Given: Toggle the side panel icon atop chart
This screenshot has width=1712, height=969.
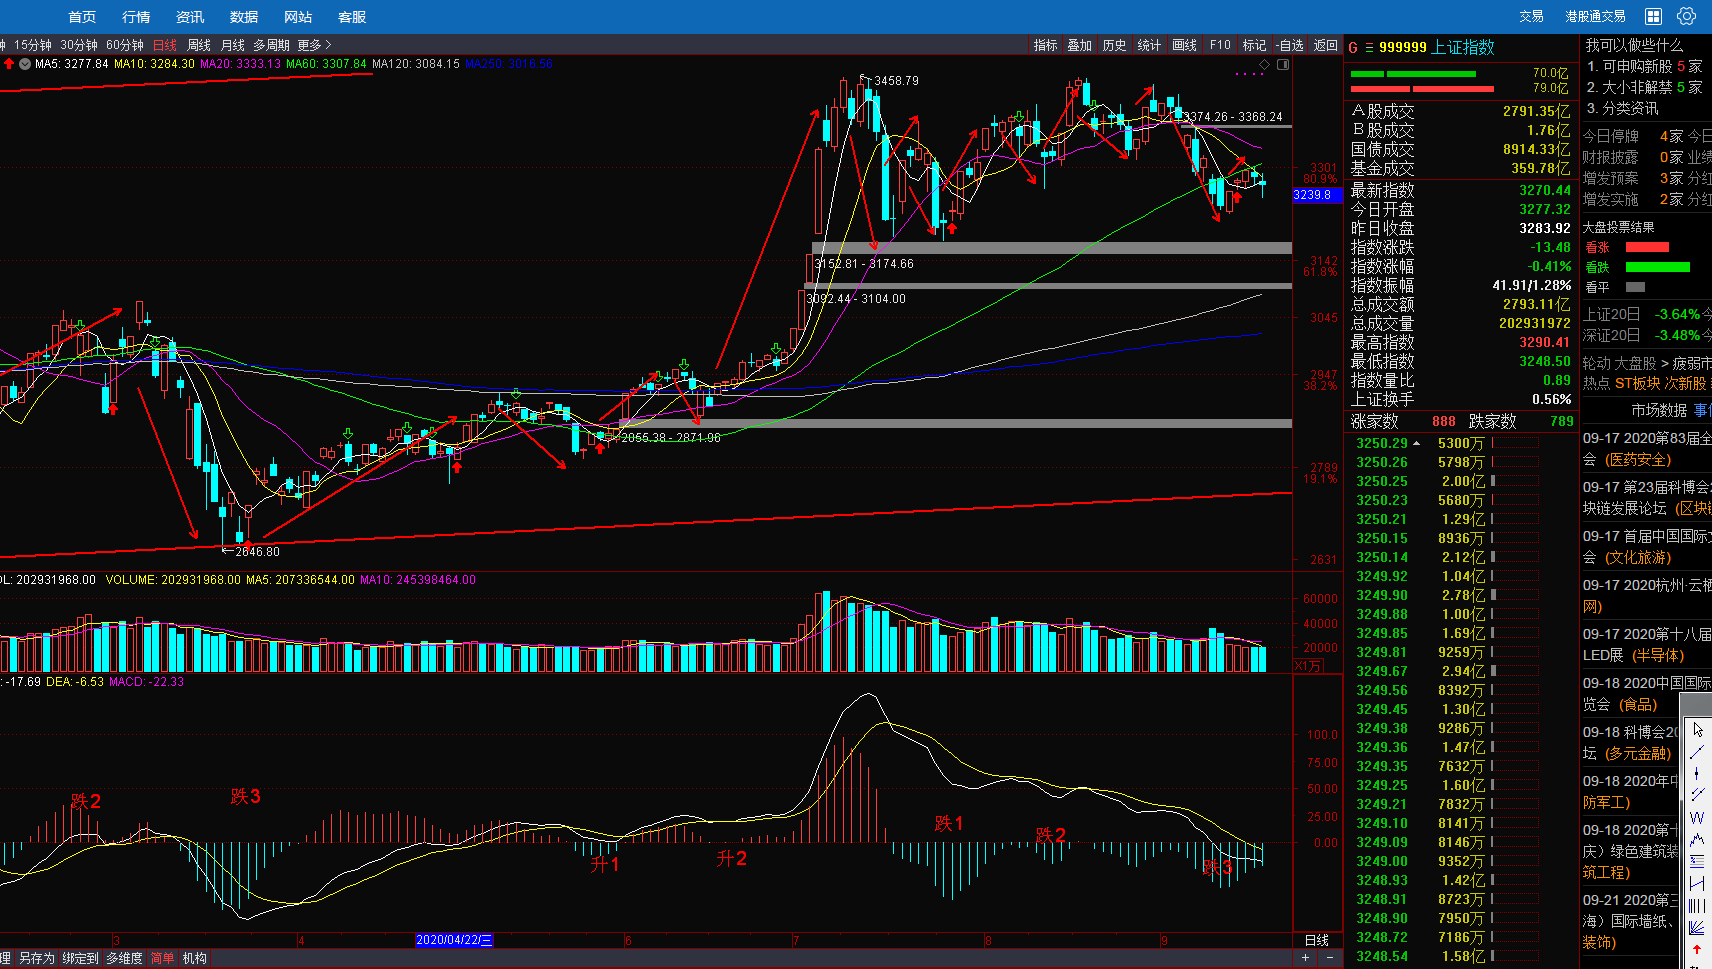Looking at the screenshot, I should coord(1283,64).
